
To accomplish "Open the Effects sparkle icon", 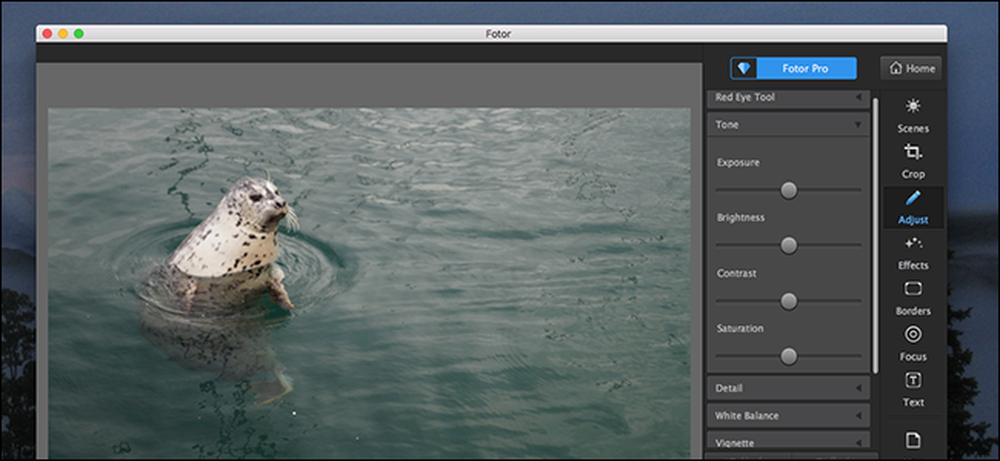I will pos(913,243).
